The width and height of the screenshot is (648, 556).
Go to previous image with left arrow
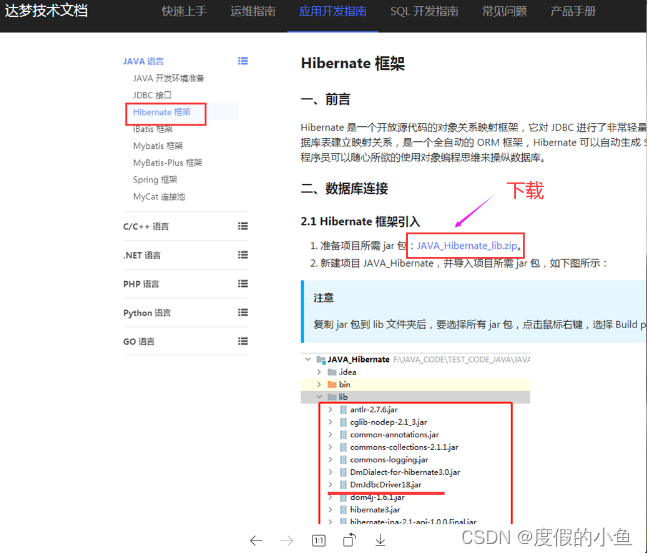(x=256, y=540)
